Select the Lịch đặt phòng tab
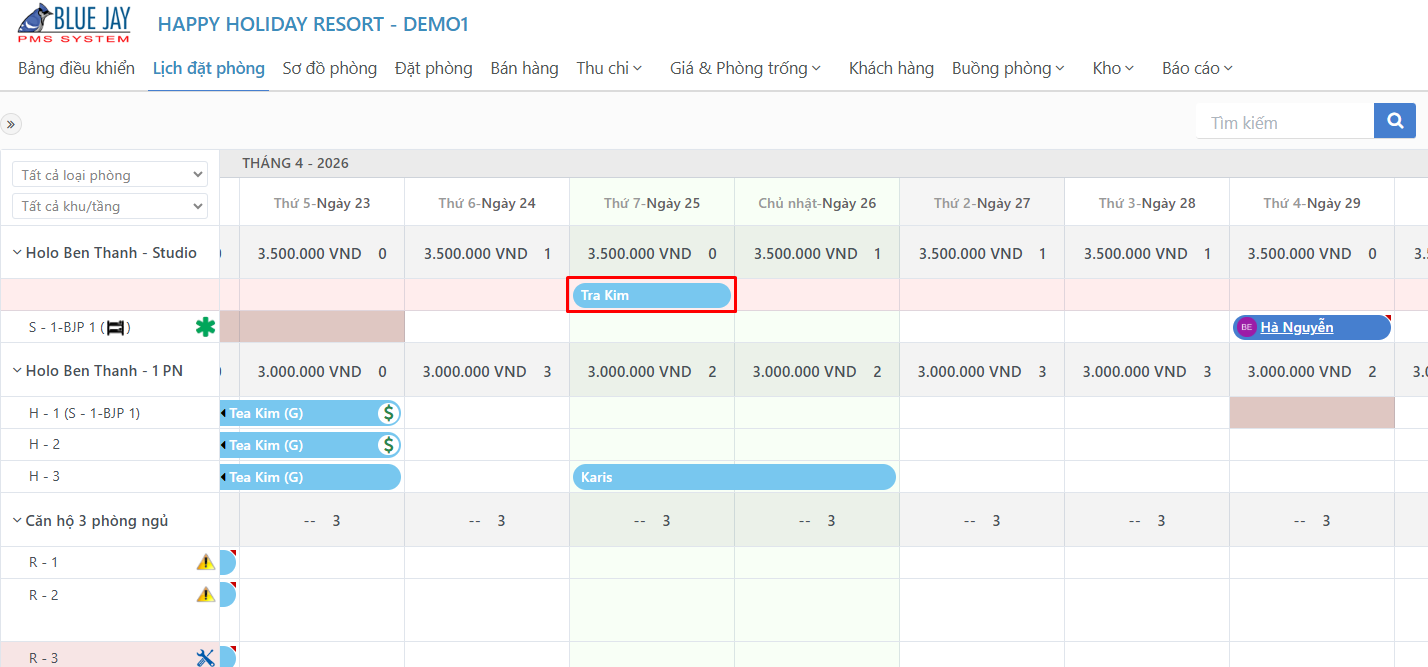The width and height of the screenshot is (1428, 667). pos(208,68)
